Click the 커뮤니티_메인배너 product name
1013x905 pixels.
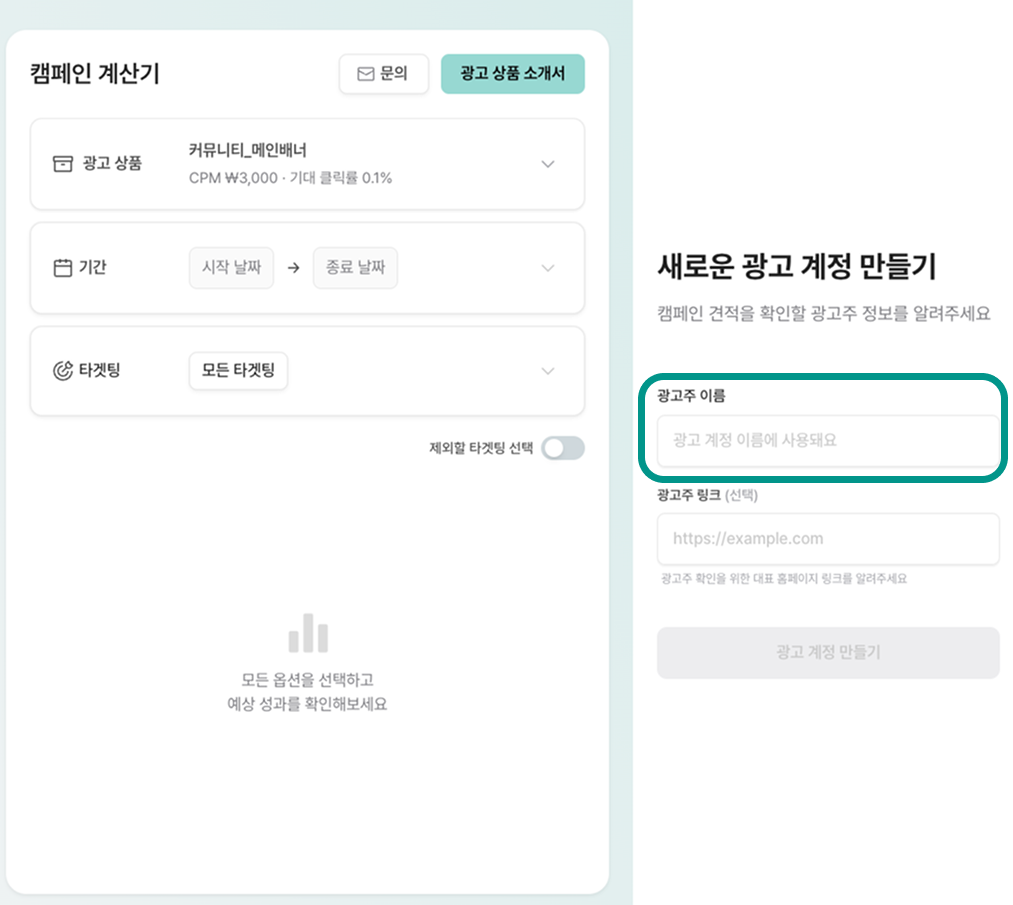(x=248, y=151)
